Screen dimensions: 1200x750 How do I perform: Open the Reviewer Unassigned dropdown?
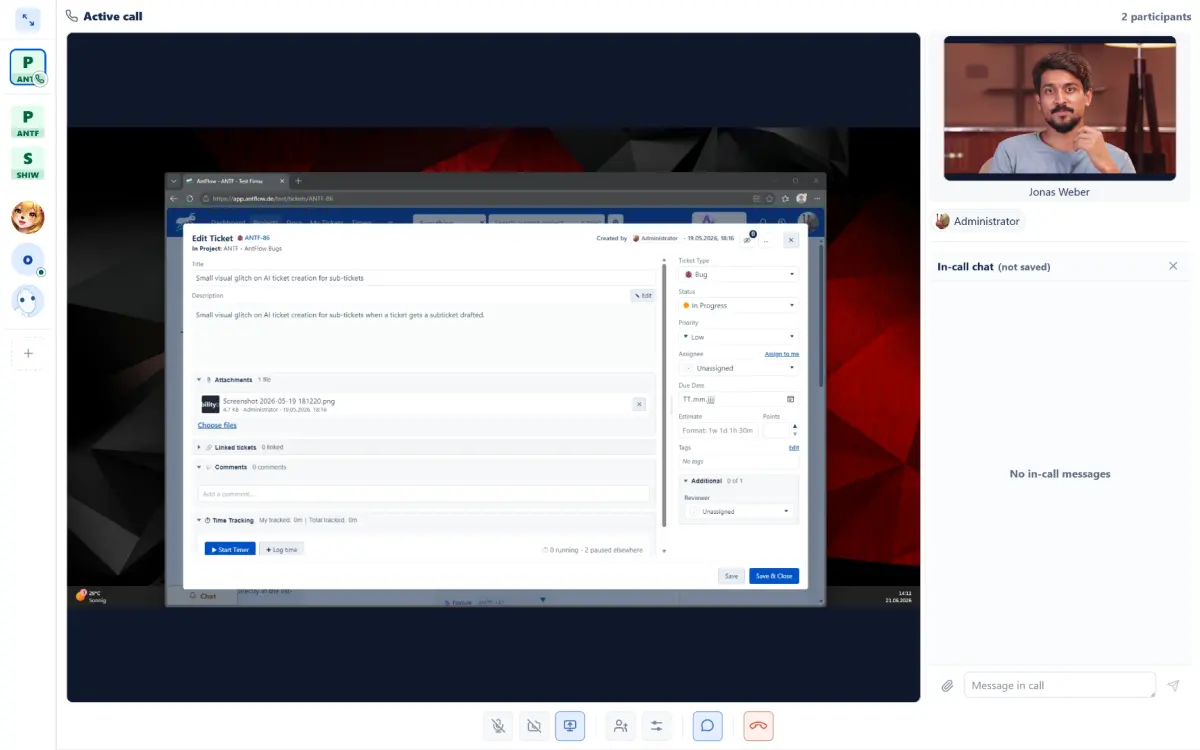(x=739, y=511)
